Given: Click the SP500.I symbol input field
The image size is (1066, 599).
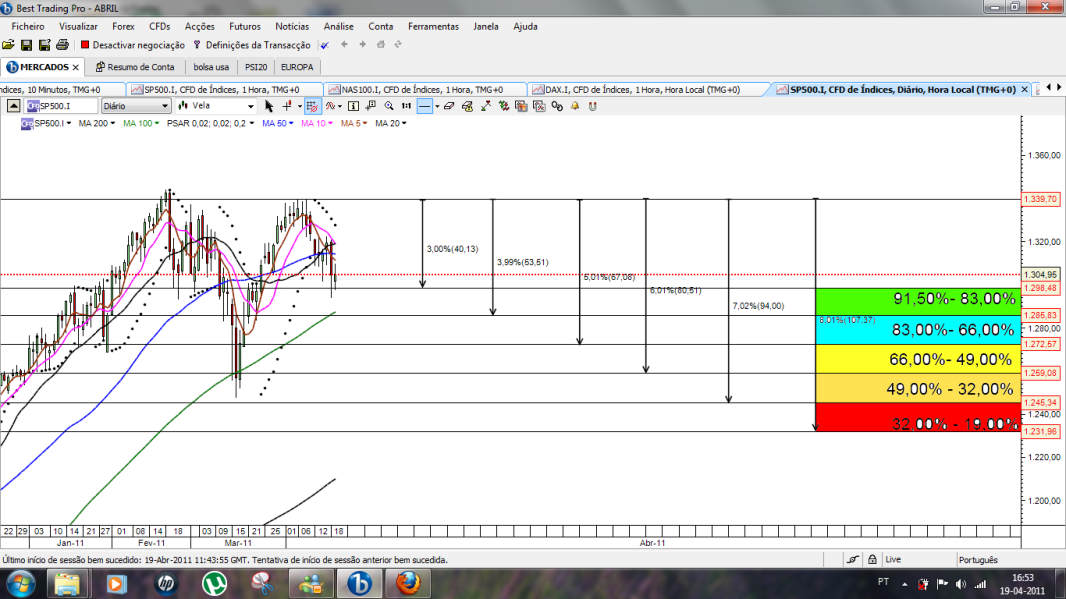Looking at the screenshot, I should (x=62, y=106).
